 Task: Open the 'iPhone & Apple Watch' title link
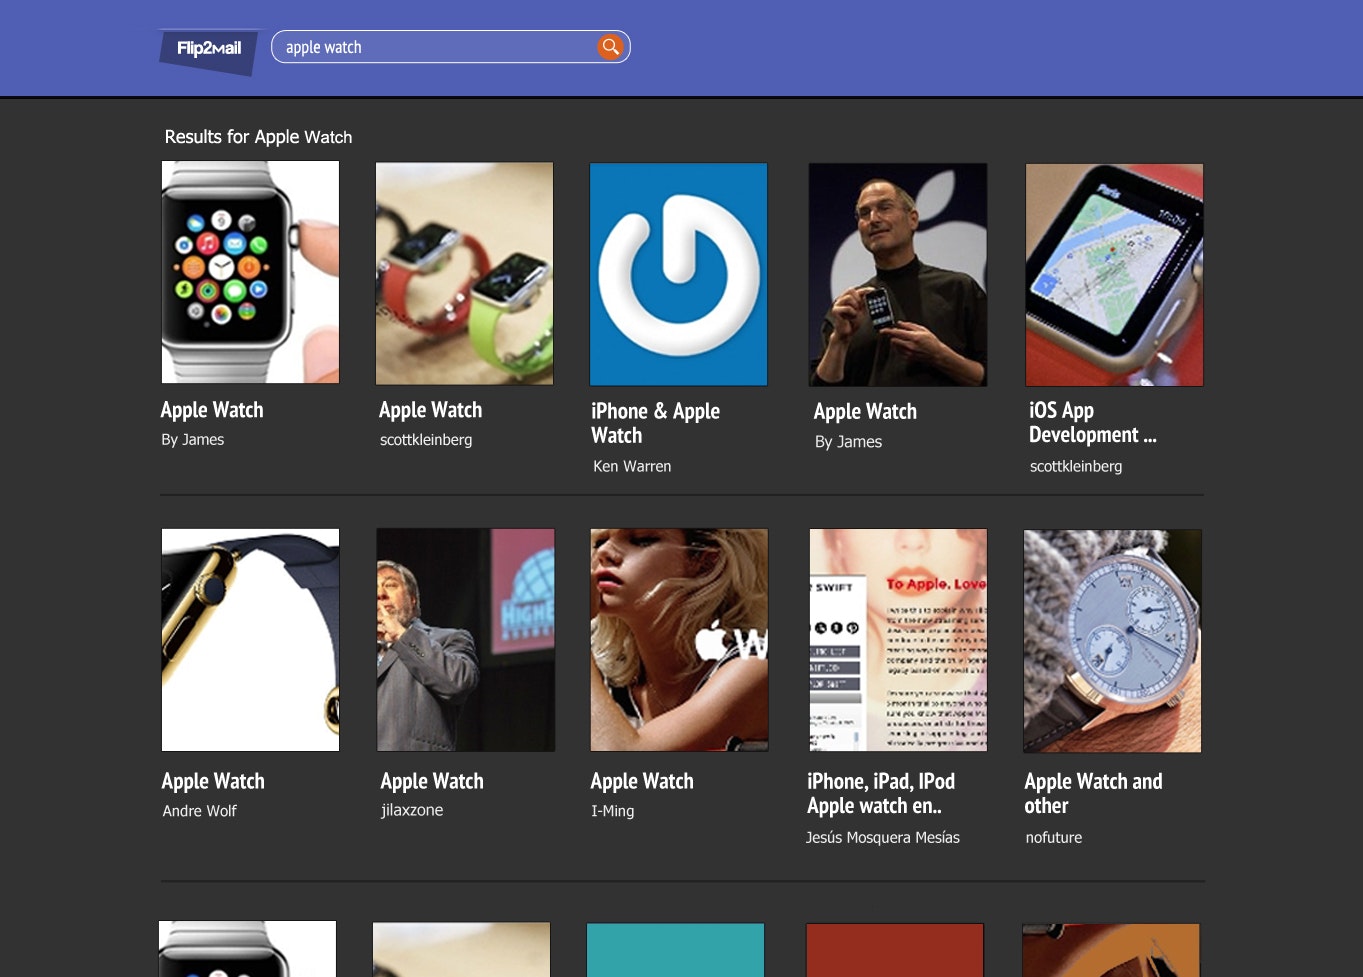[x=655, y=423]
